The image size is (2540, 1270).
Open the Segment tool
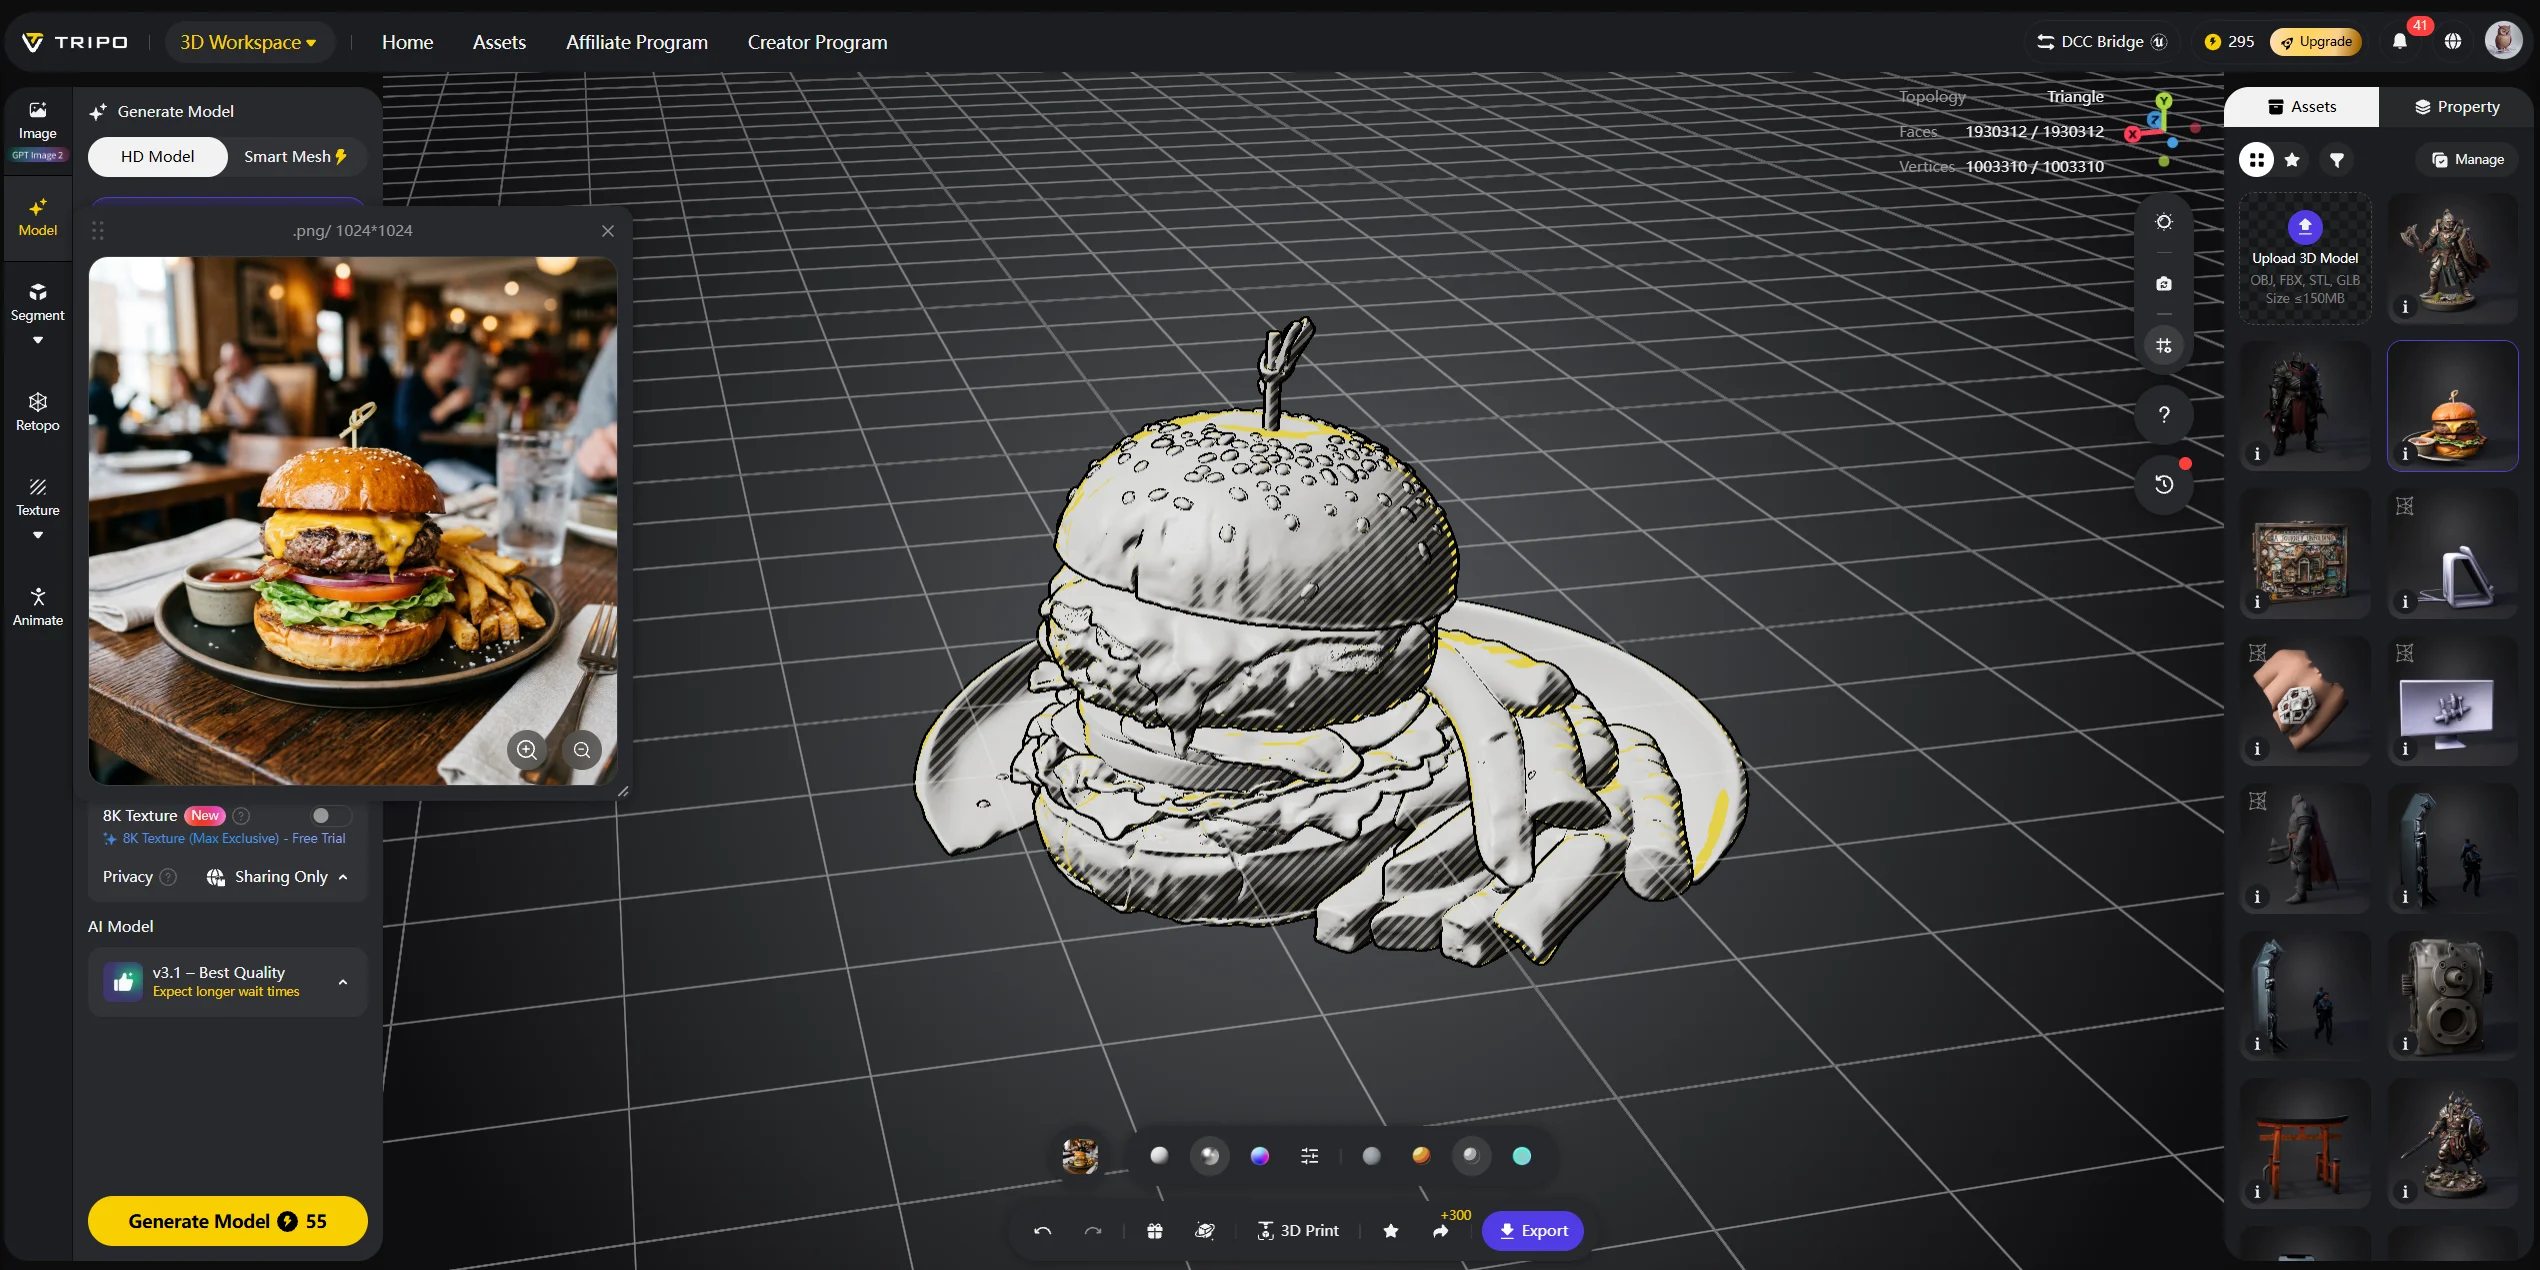(38, 302)
